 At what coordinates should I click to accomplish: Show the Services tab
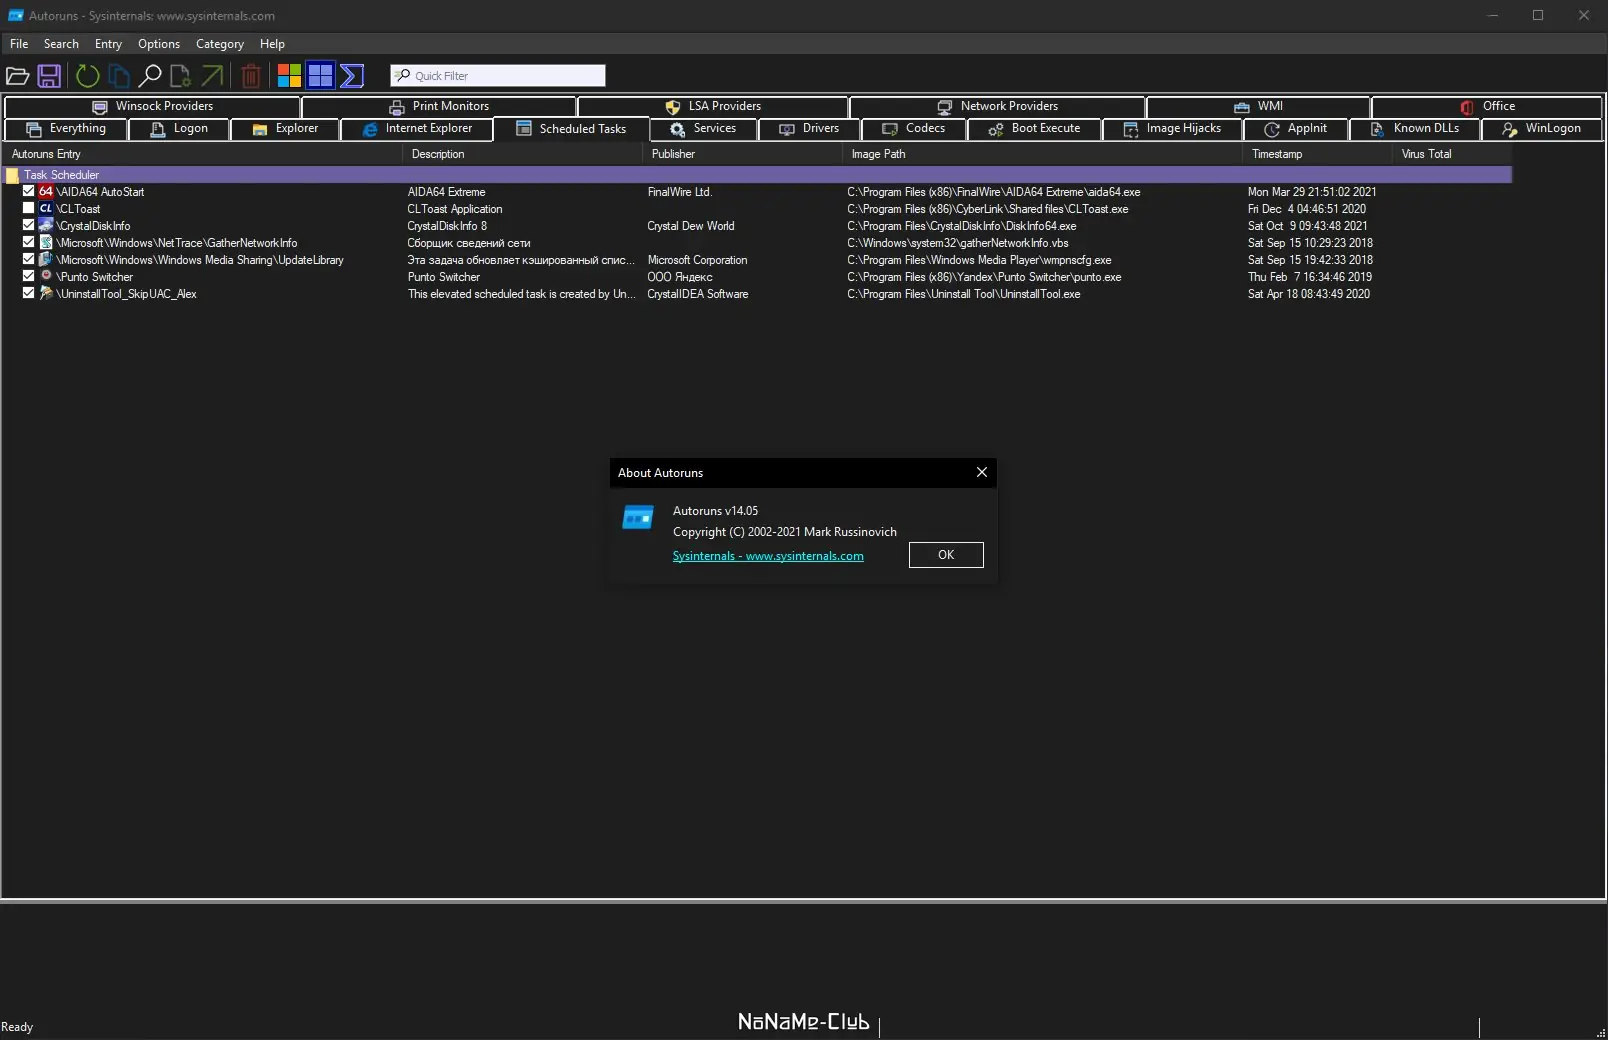tap(704, 129)
